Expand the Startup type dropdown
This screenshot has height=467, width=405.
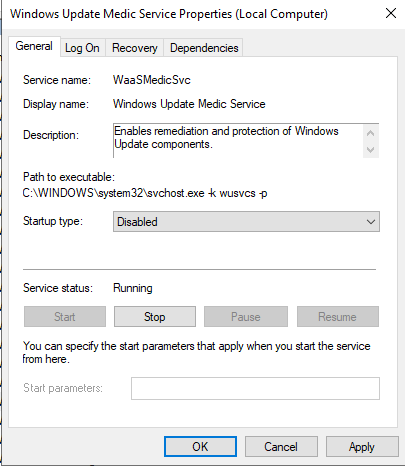[x=246, y=222]
